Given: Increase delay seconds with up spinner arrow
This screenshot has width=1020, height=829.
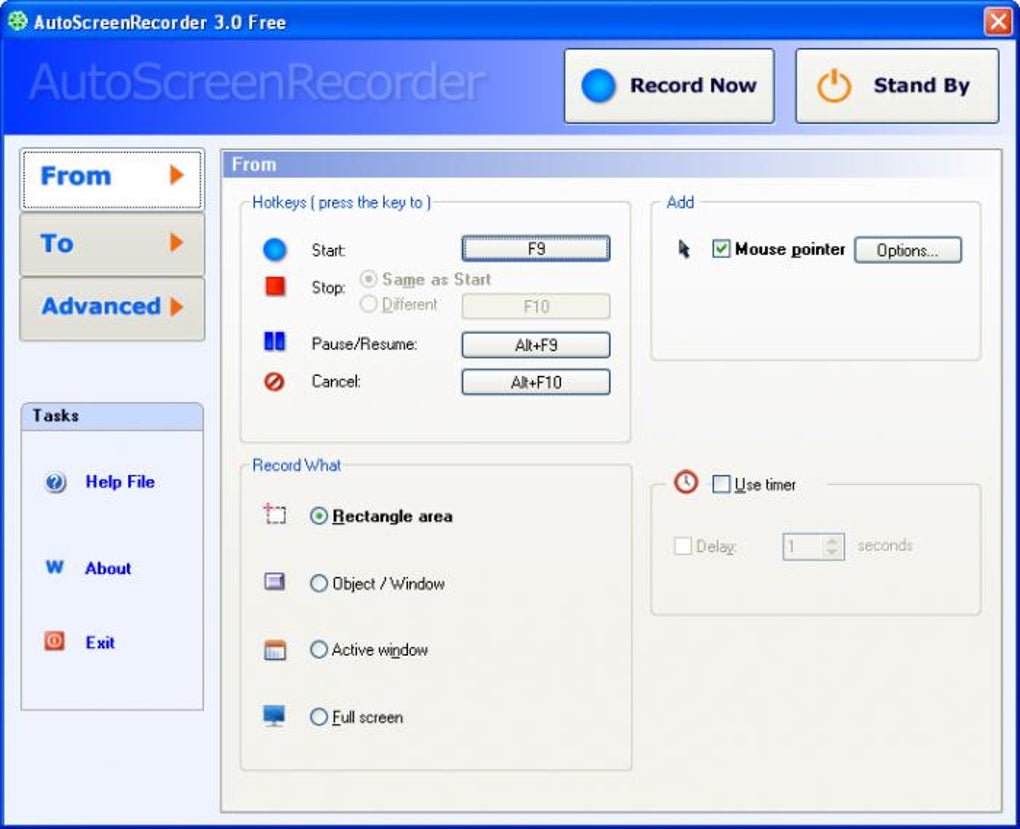Looking at the screenshot, I should (x=831, y=540).
